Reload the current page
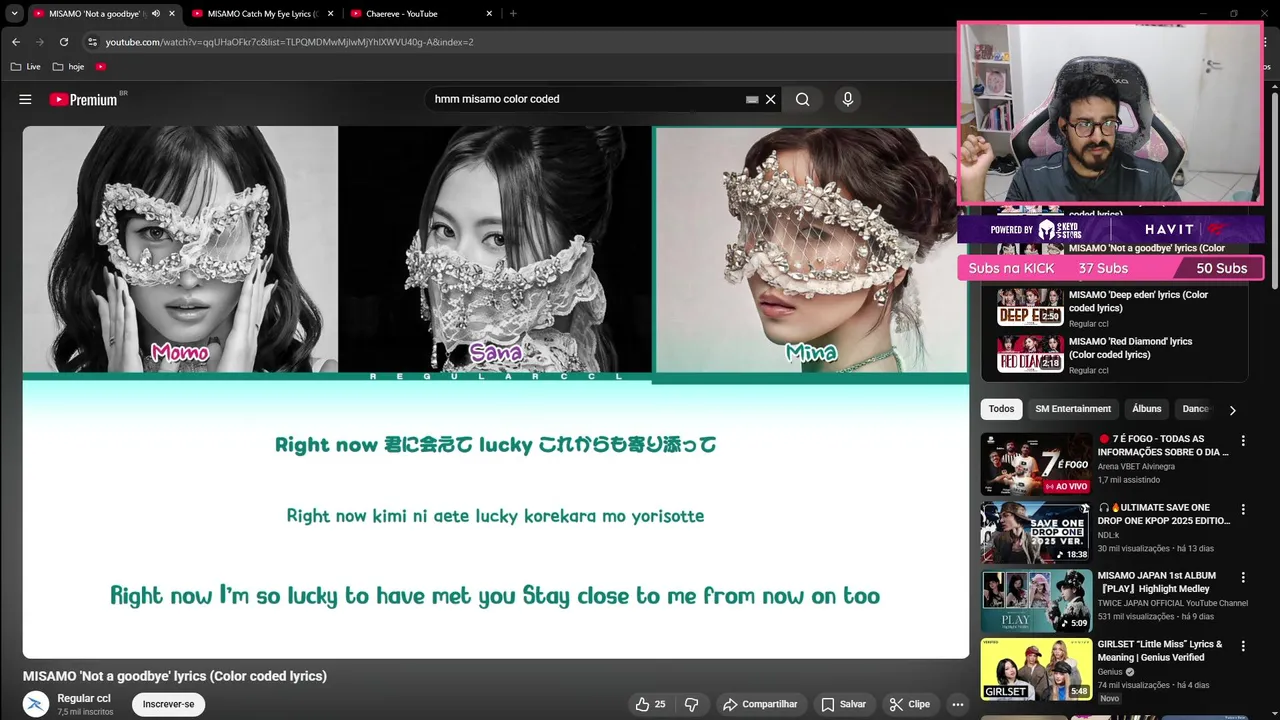The width and height of the screenshot is (1280, 720). coord(64,42)
